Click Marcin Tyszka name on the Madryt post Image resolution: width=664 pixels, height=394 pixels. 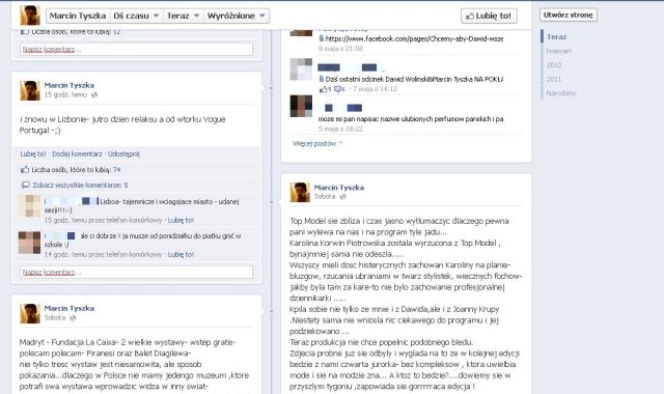pyautogui.click(x=69, y=308)
